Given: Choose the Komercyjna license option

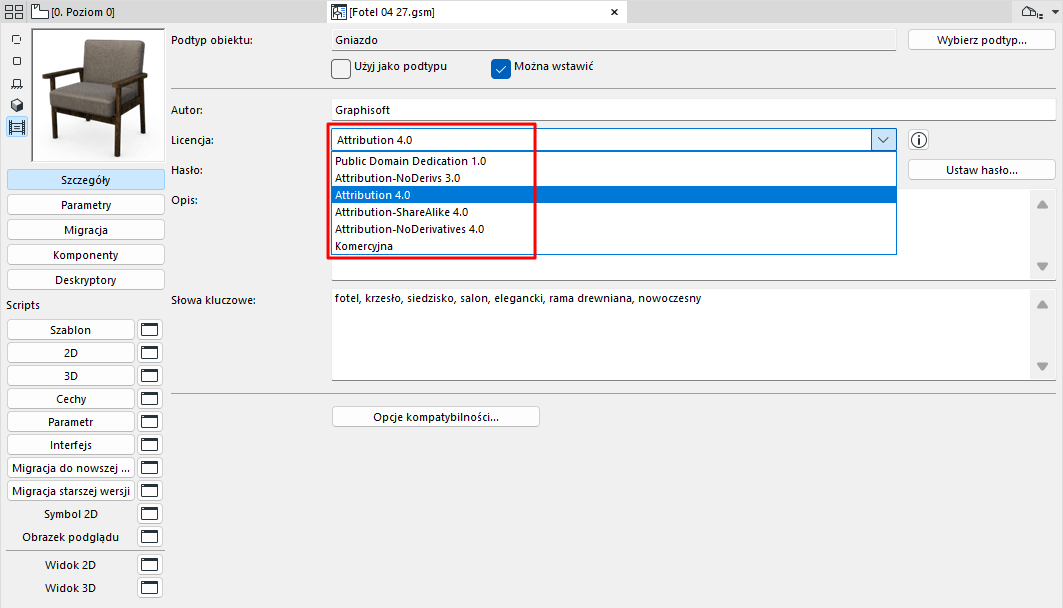Looking at the screenshot, I should coord(614,246).
